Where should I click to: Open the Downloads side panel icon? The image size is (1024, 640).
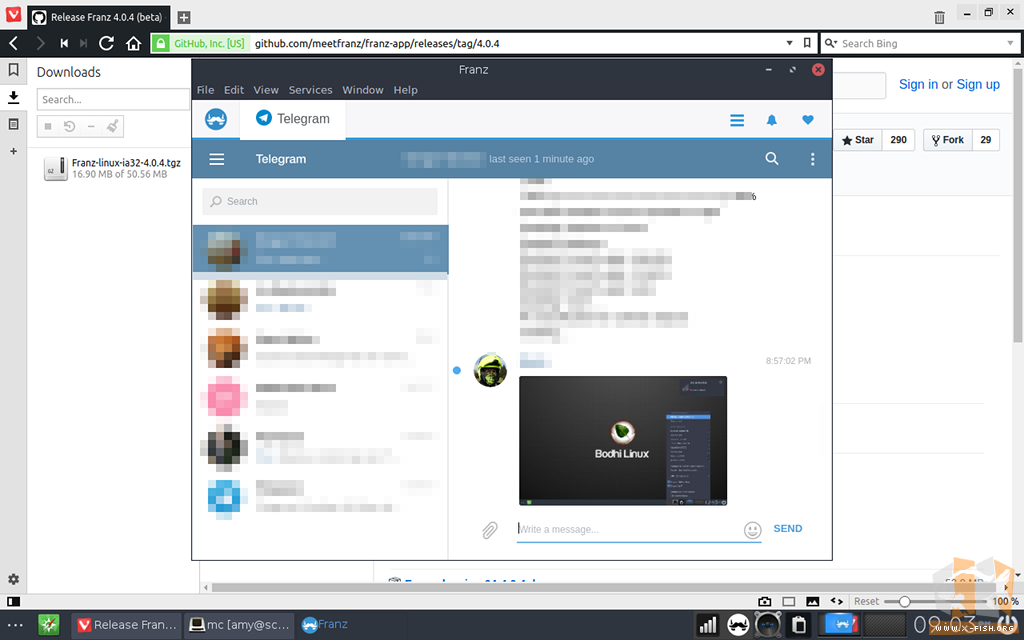[x=13, y=97]
